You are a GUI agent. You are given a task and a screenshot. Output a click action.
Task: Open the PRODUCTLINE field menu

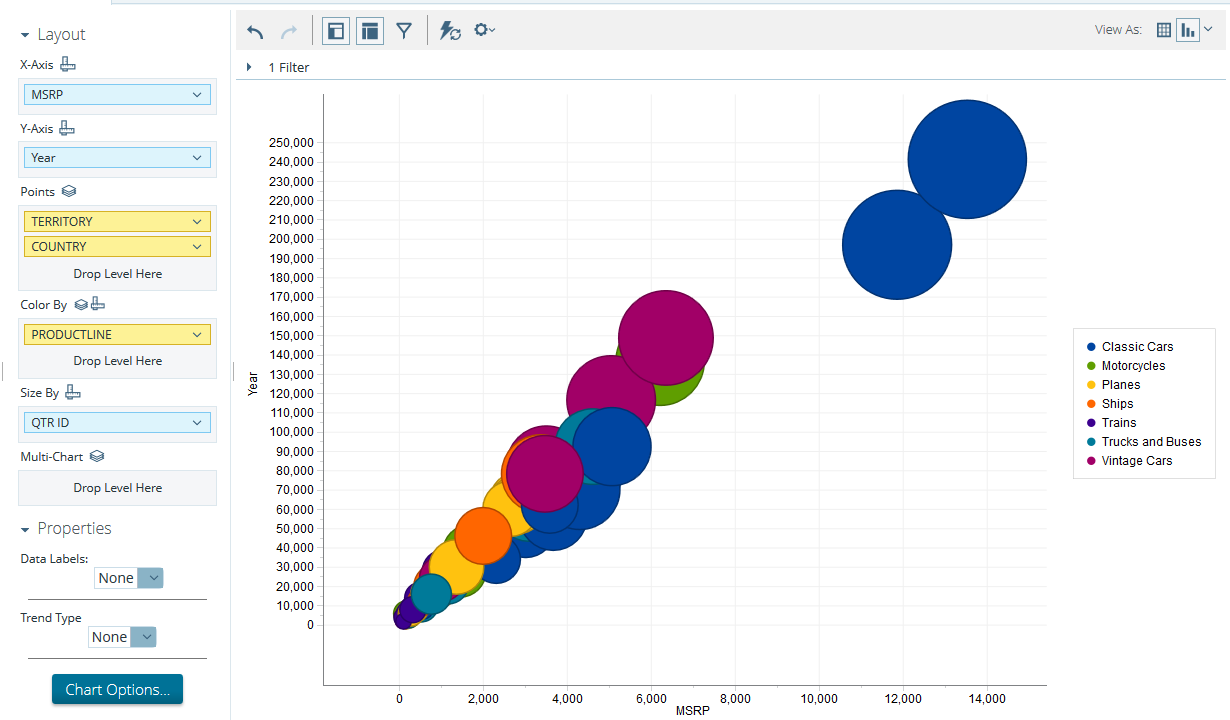pyautogui.click(x=197, y=335)
